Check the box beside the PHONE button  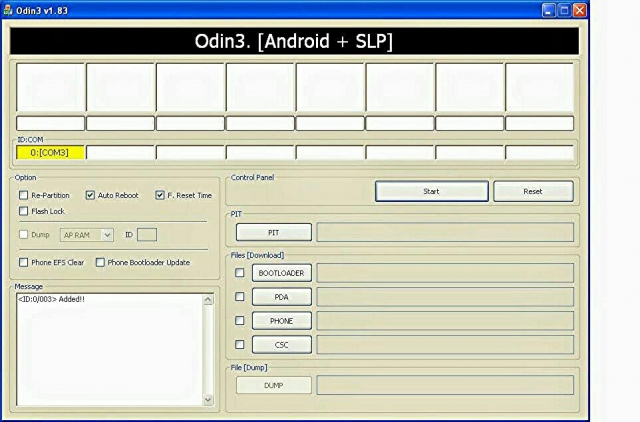[x=239, y=321]
